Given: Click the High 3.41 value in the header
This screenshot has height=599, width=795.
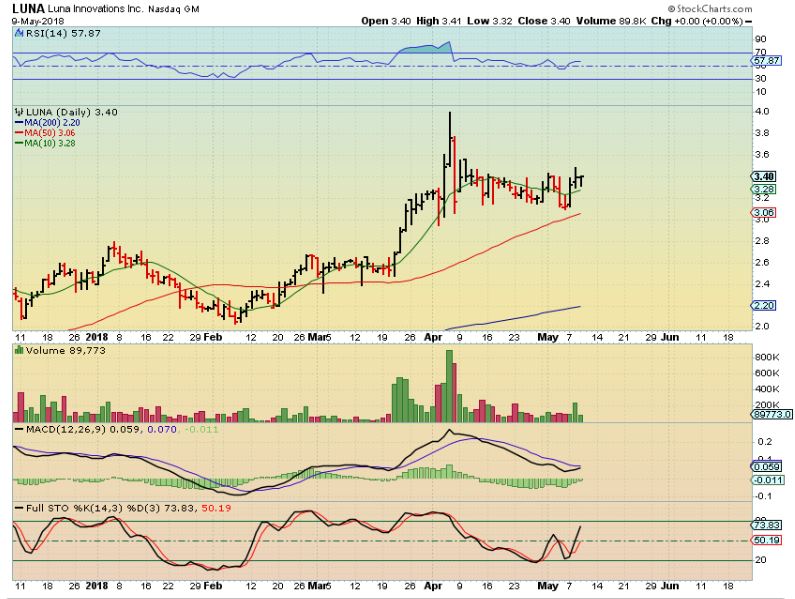Looking at the screenshot, I should tap(439, 21).
